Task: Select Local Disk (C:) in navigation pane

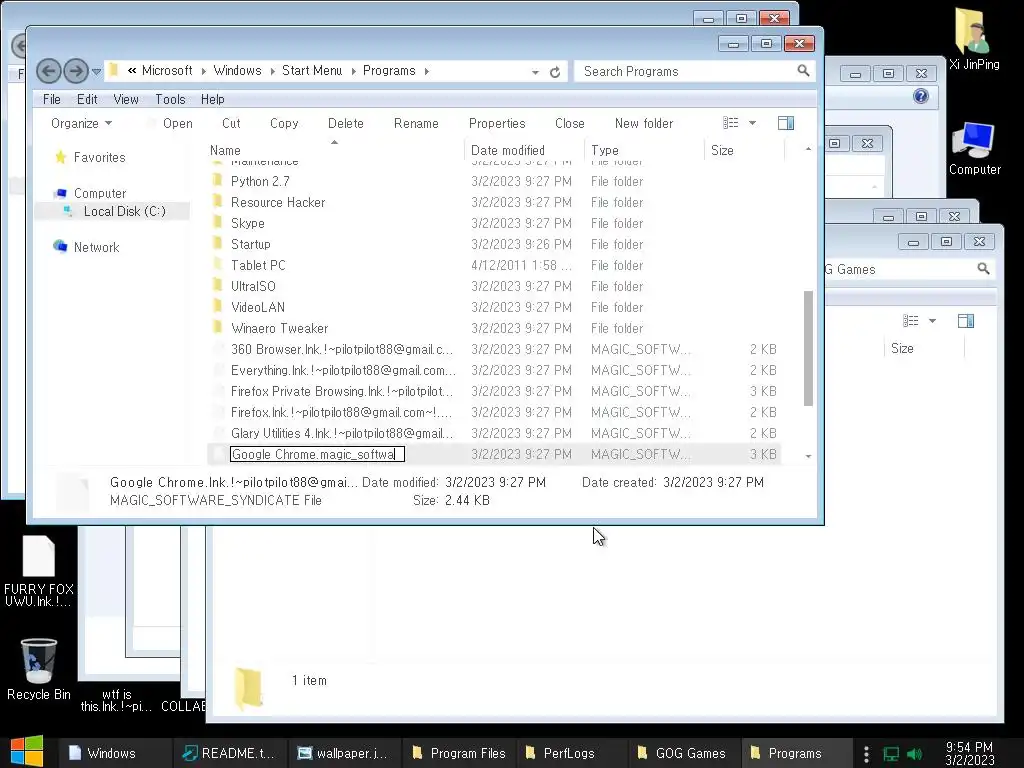Action: pos(124,211)
